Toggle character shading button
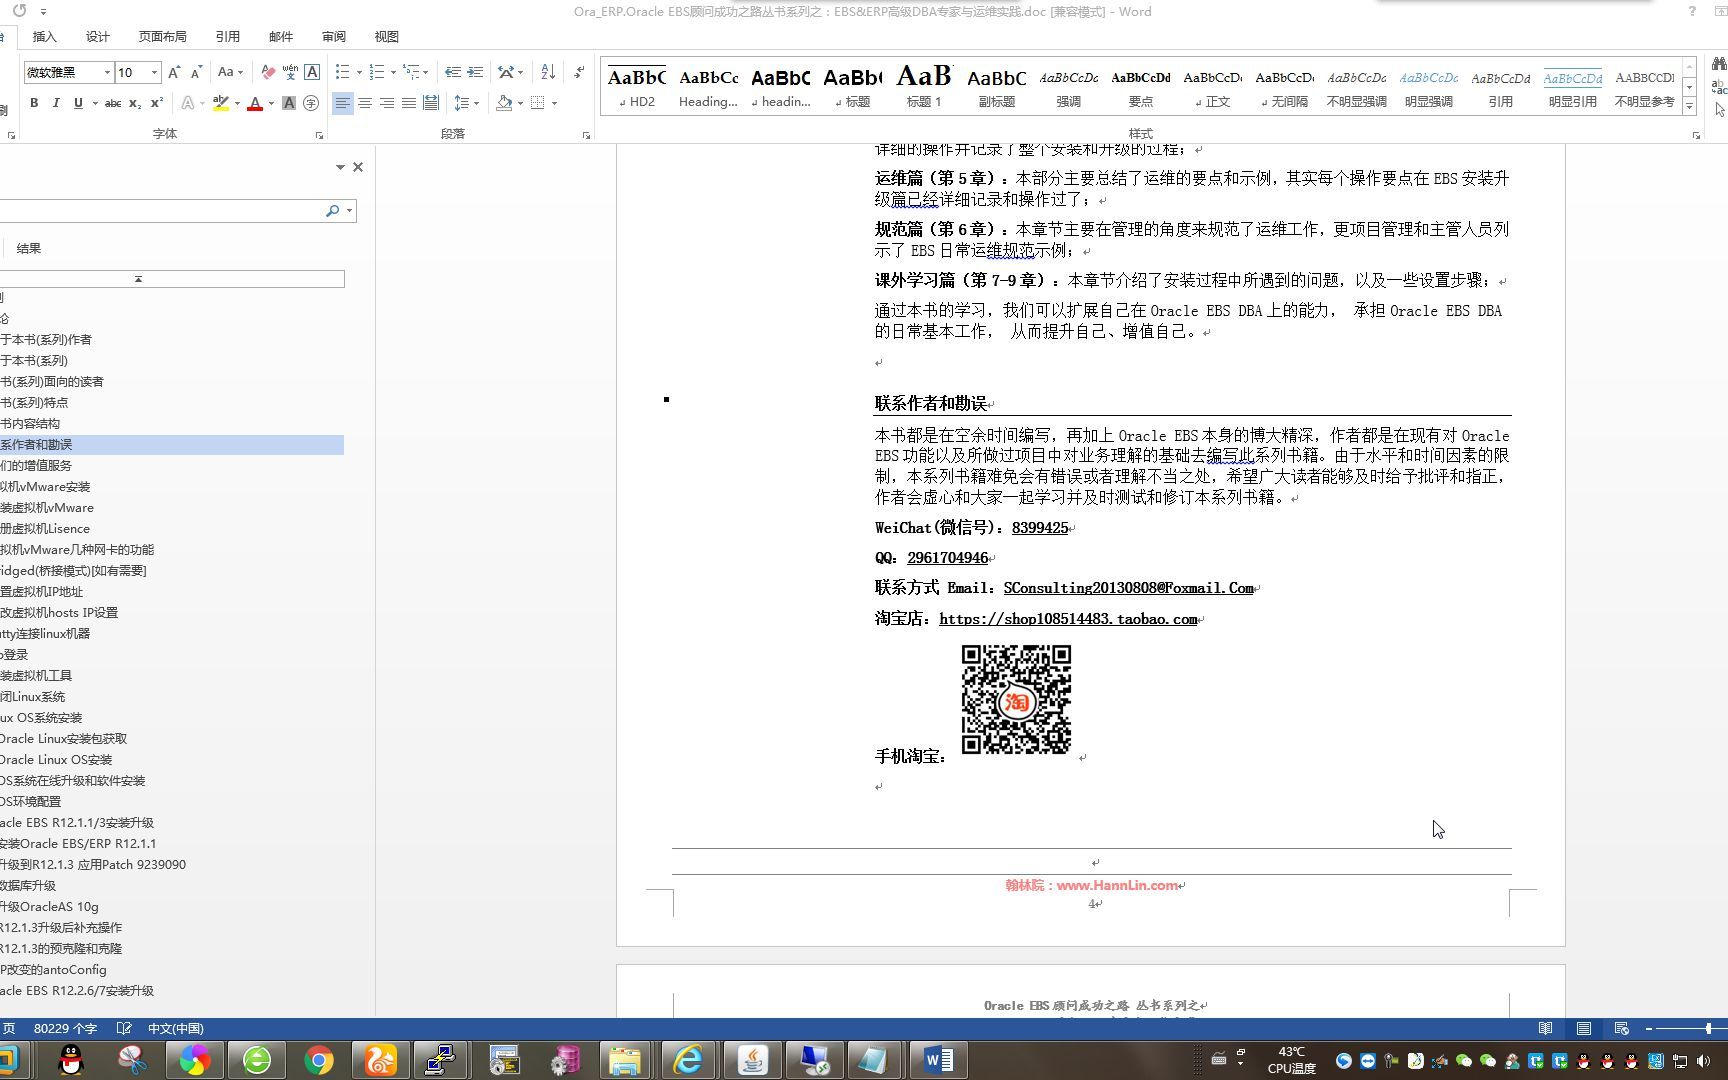1728x1080 pixels. (x=289, y=103)
